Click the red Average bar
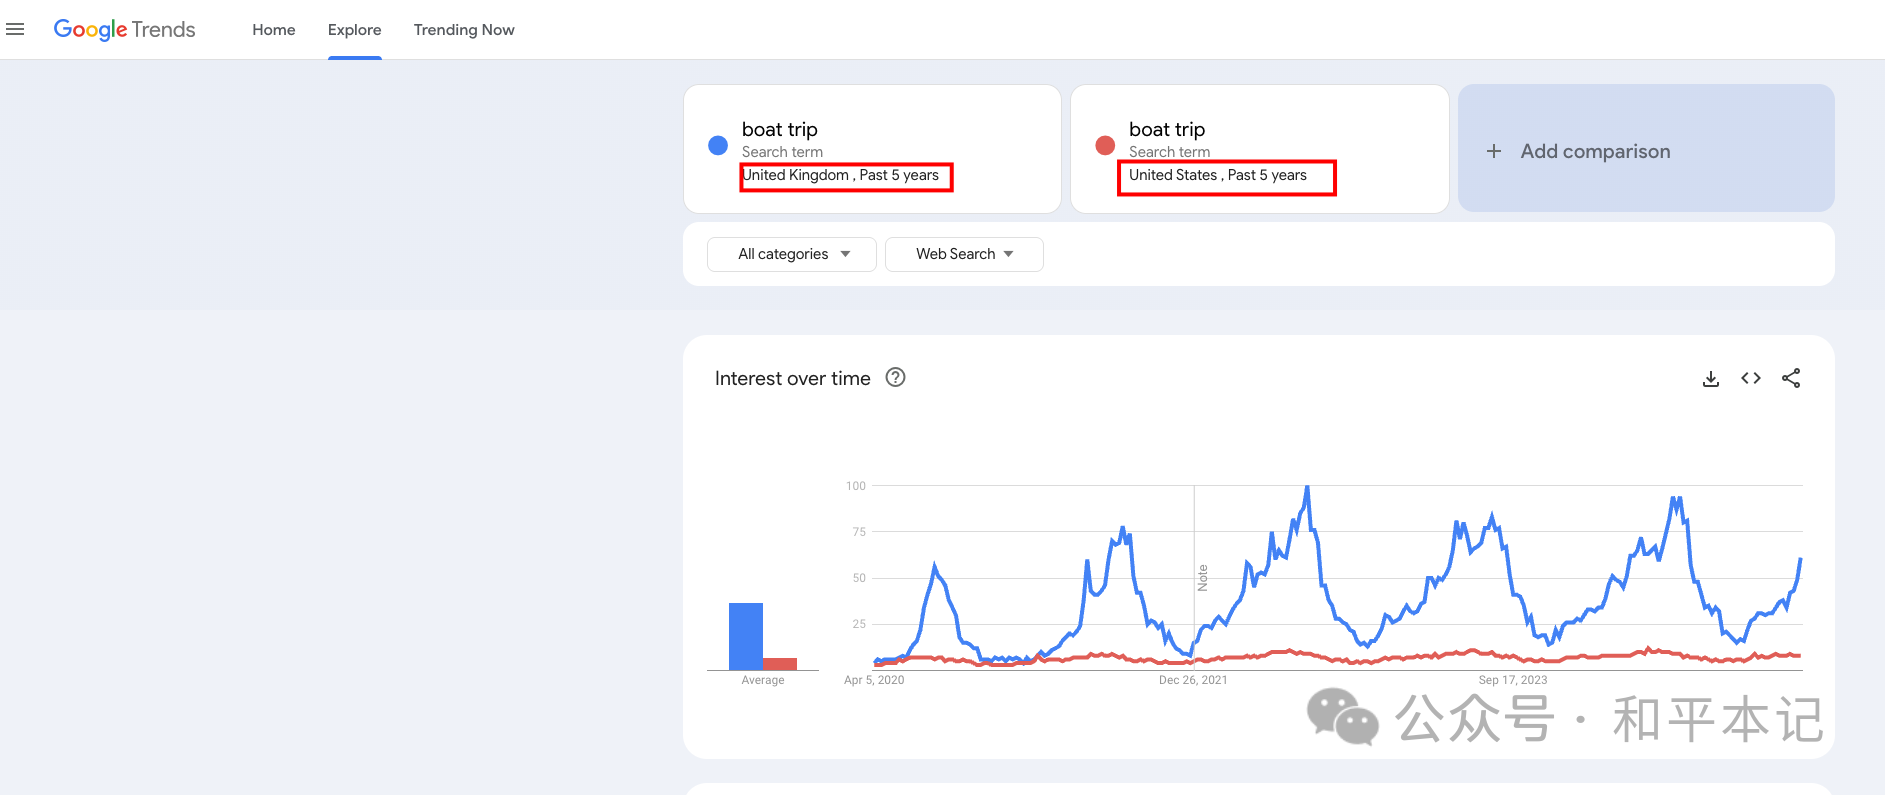1885x795 pixels. tap(780, 664)
